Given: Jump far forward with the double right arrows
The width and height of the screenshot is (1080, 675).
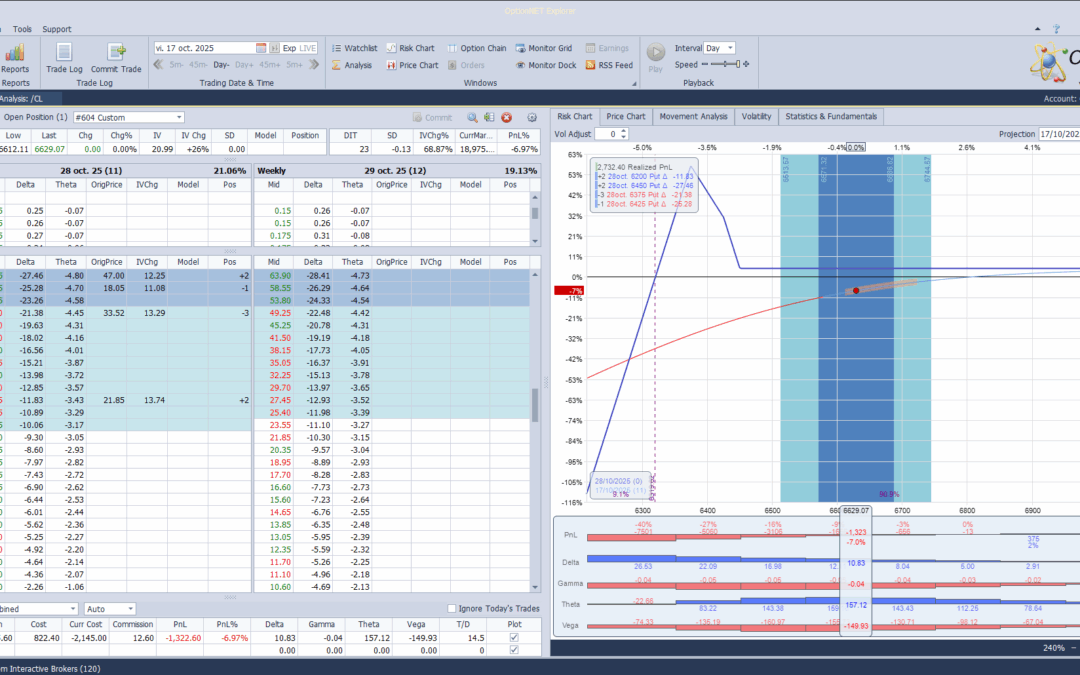Looking at the screenshot, I should pos(314,65).
